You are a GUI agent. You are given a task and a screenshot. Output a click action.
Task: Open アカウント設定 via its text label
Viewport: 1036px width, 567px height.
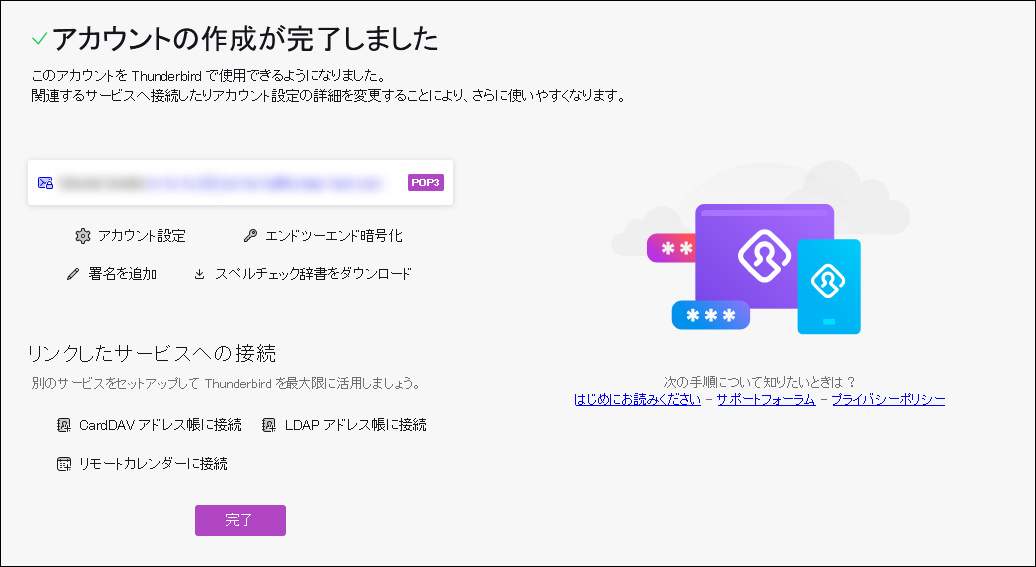tap(141, 236)
